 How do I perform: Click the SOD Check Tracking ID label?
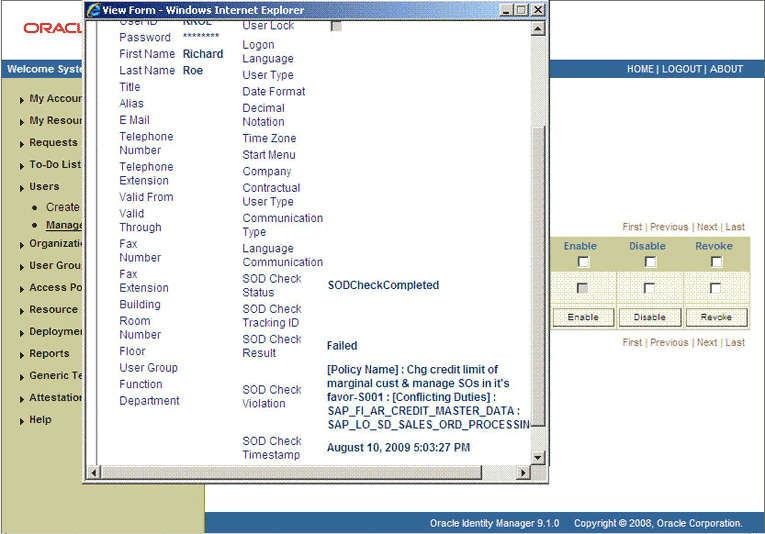coord(272,316)
